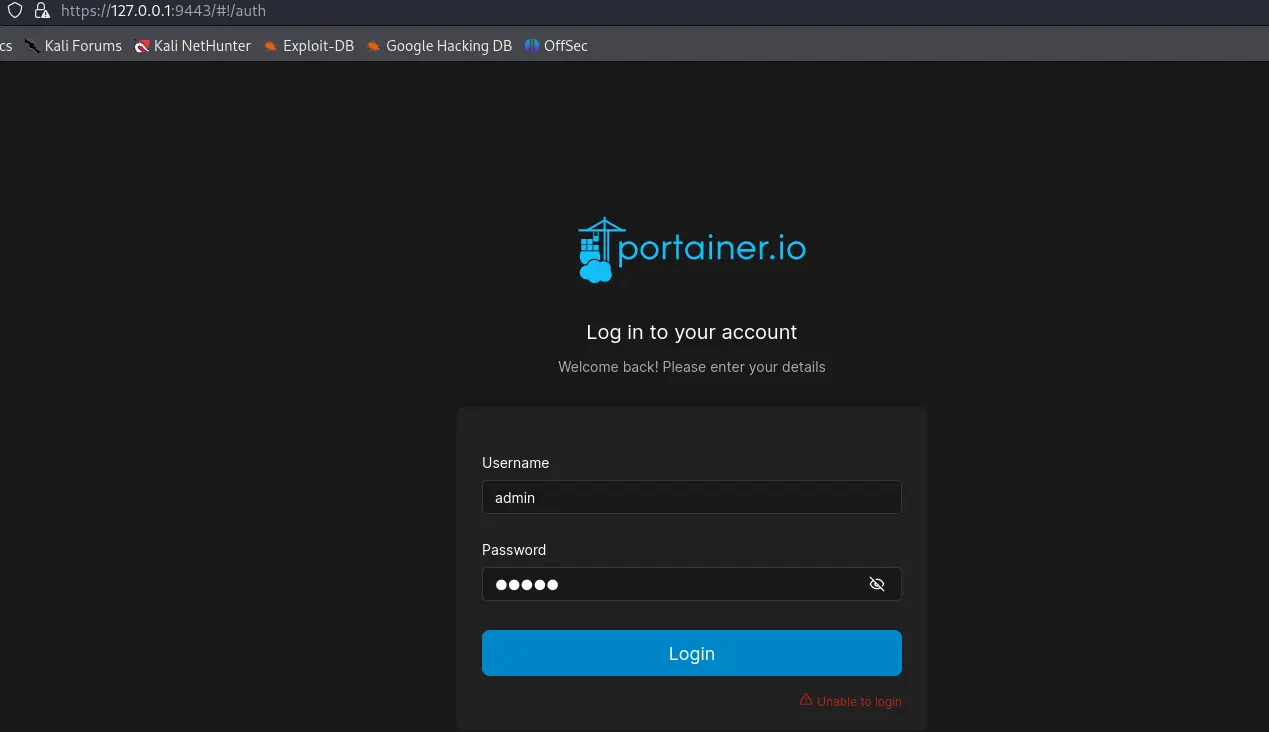Click the Password label
Viewport: 1269px width, 732px height.
pos(514,550)
